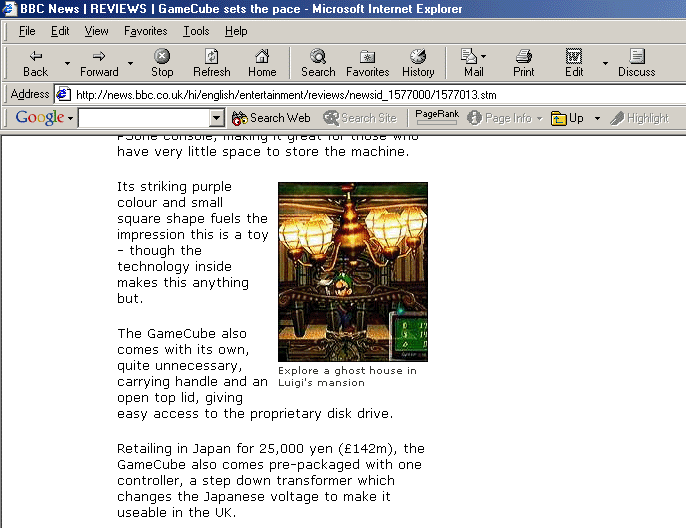Open the Help menu
Viewport: 686px width, 528px height.
tap(236, 31)
